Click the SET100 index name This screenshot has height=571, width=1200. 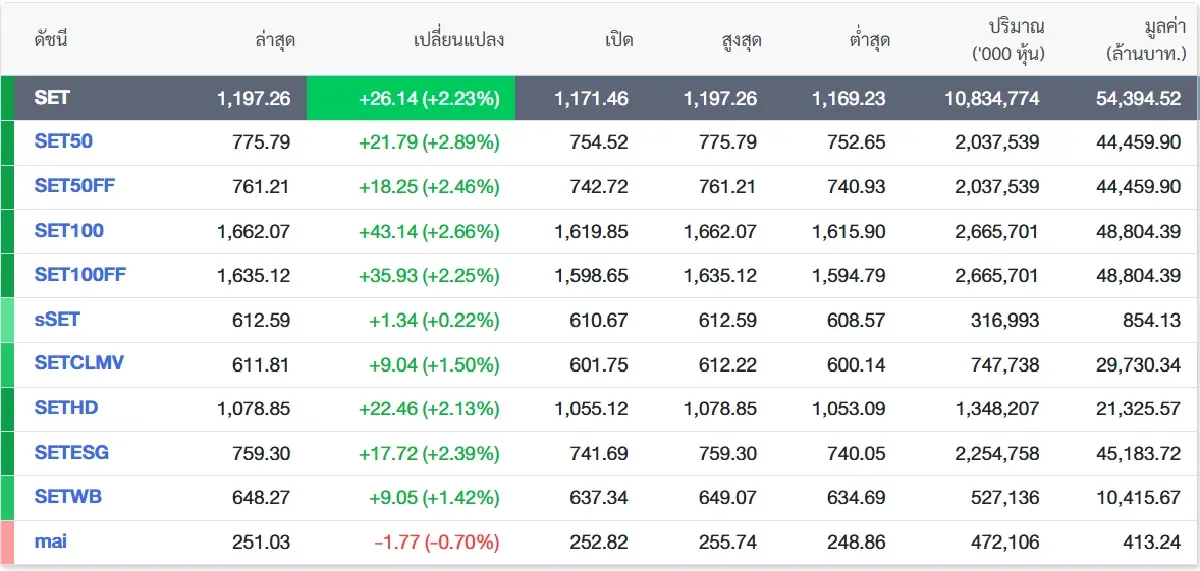[69, 231]
